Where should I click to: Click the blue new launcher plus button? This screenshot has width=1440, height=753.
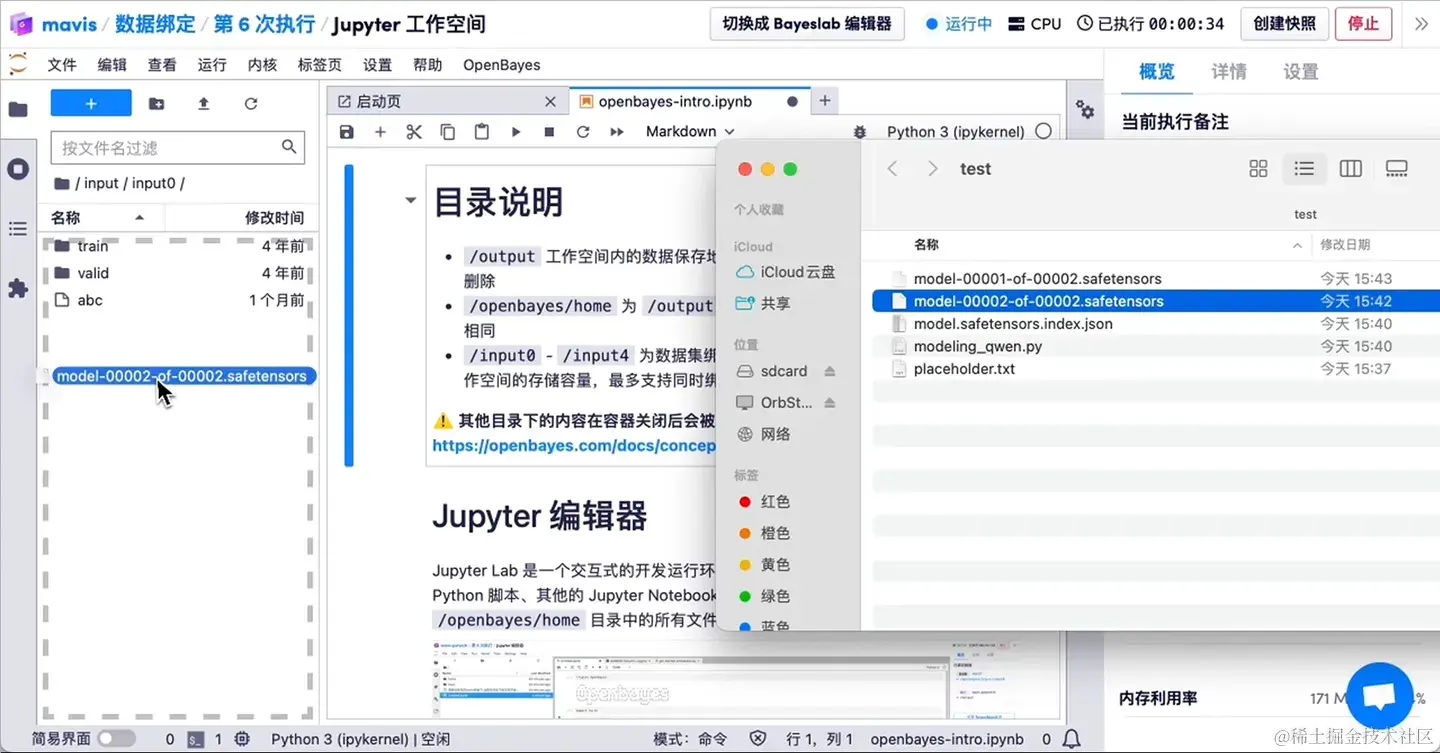tap(91, 103)
